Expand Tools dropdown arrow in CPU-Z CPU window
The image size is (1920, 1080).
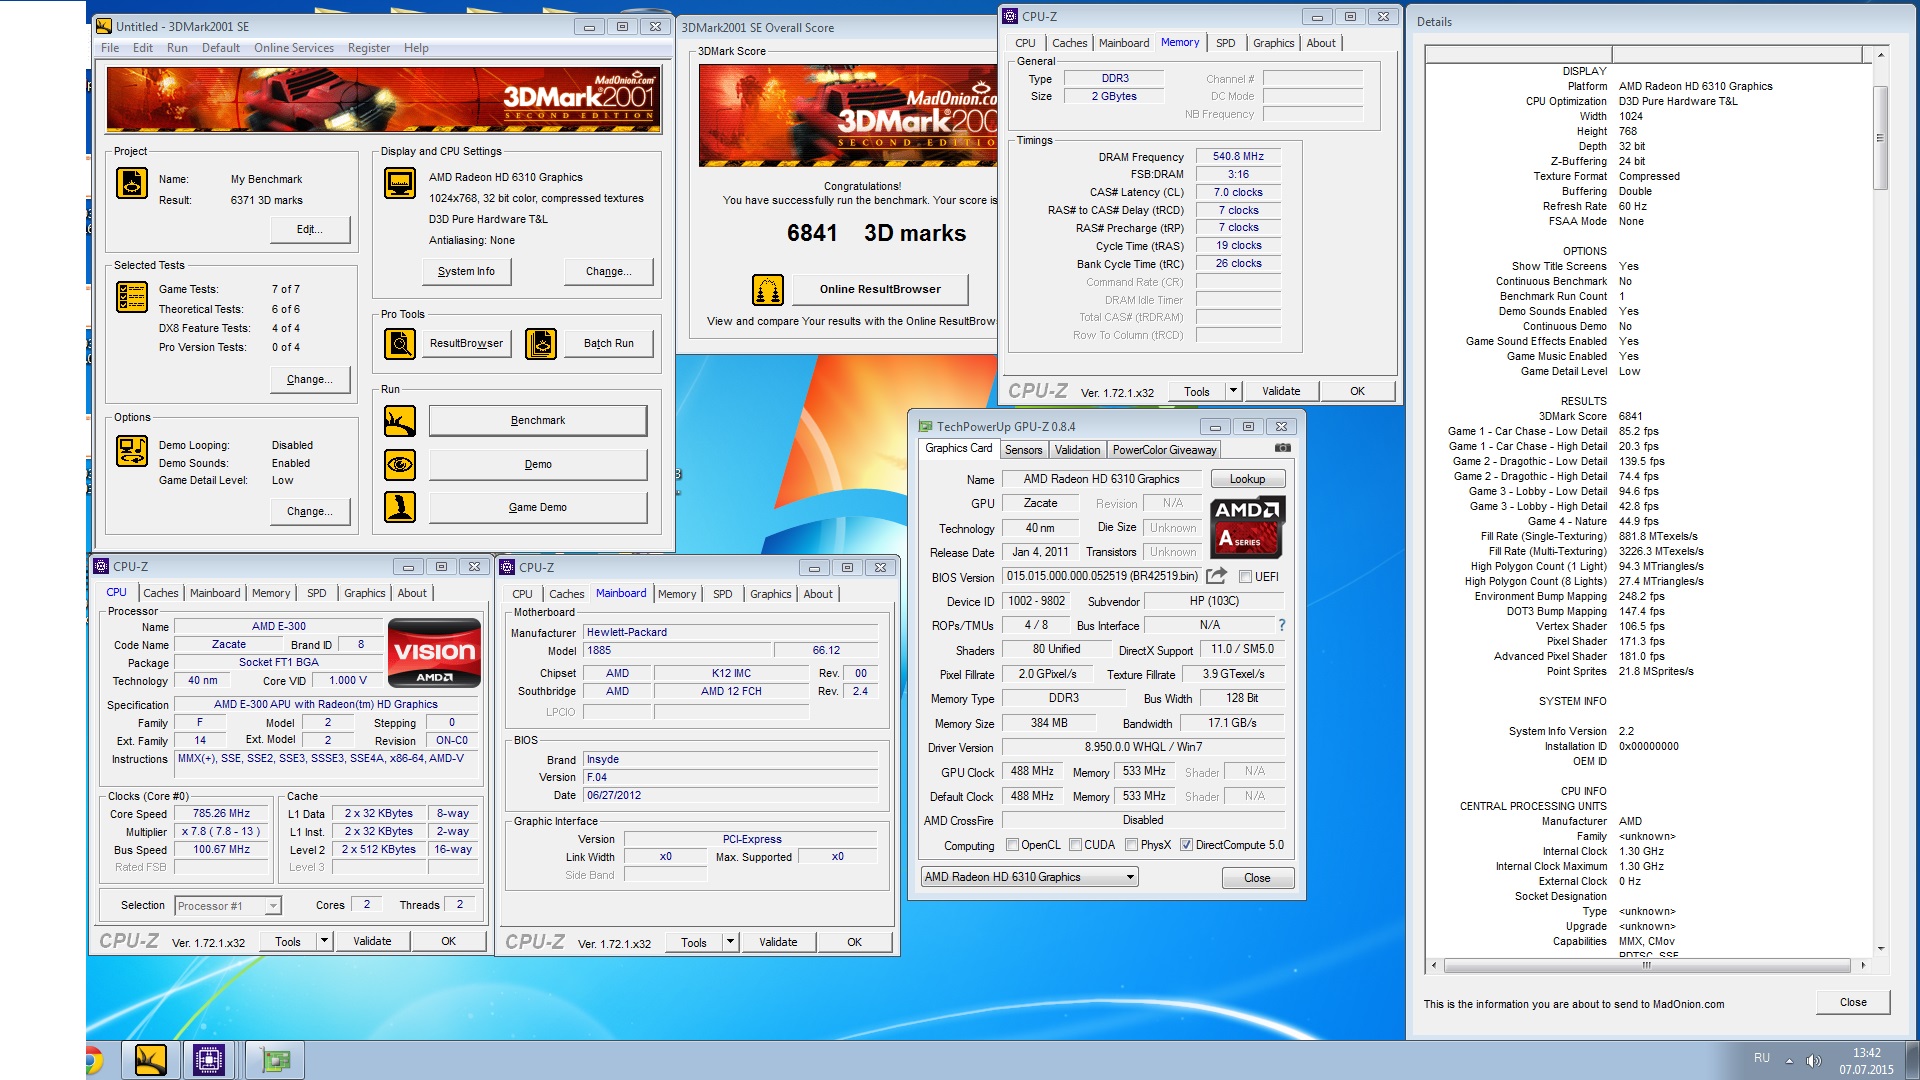tap(324, 941)
